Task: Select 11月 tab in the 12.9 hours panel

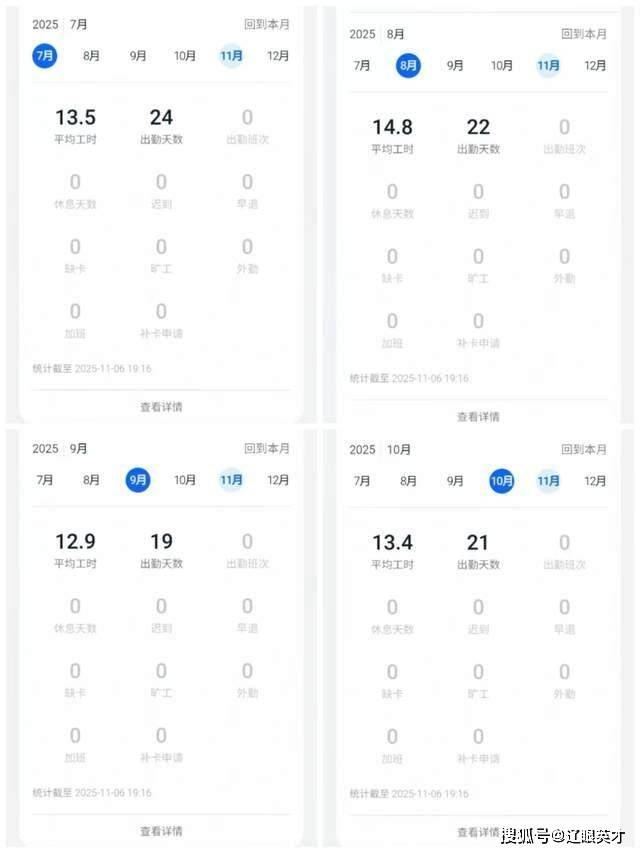Action: coord(231,480)
